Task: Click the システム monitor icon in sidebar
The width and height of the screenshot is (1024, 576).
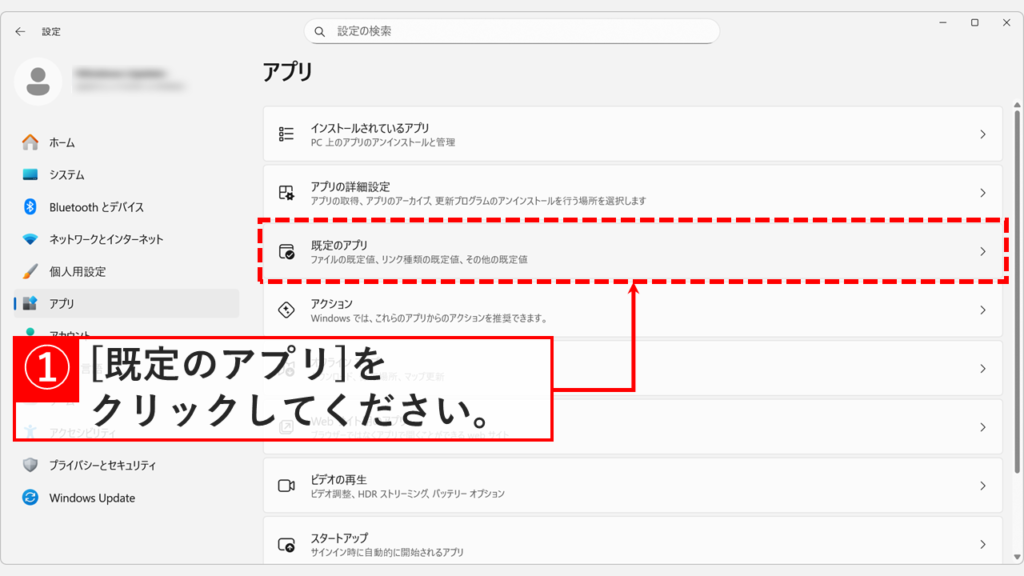Action: (x=30, y=174)
